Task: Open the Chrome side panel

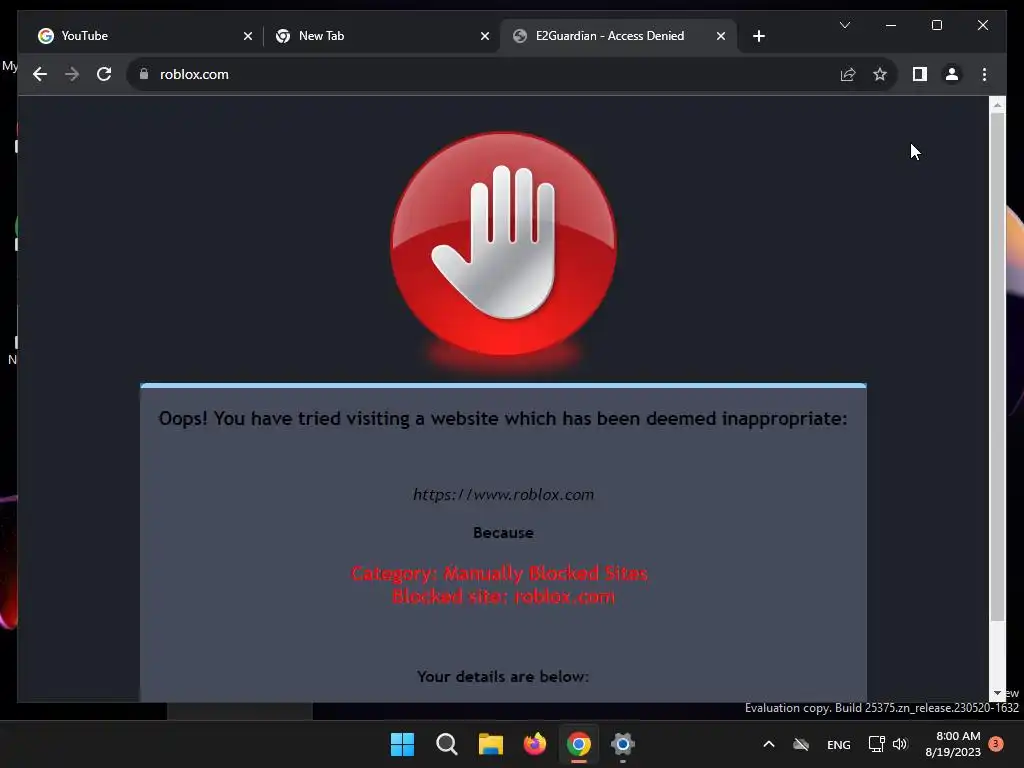Action: point(920,74)
